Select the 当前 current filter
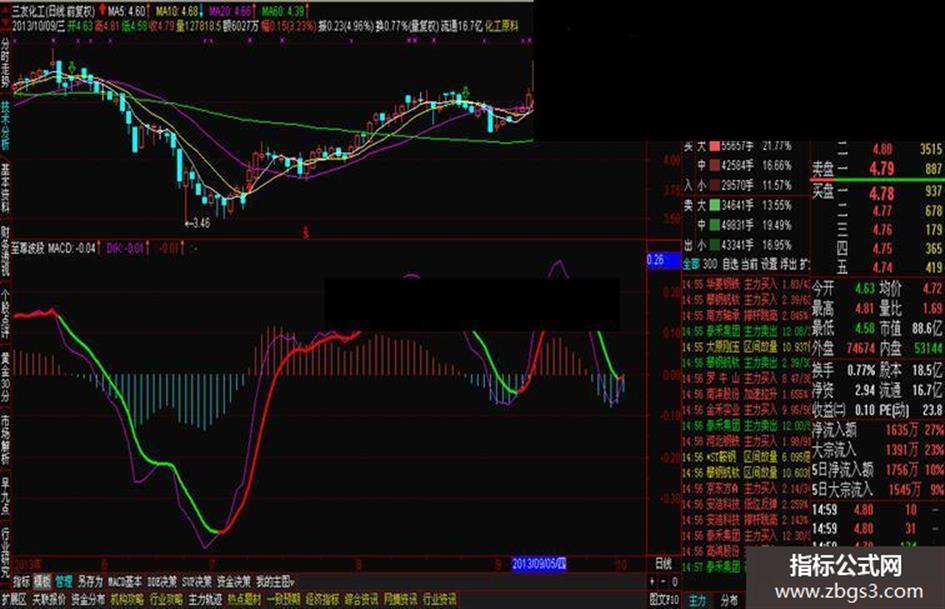 point(749,264)
